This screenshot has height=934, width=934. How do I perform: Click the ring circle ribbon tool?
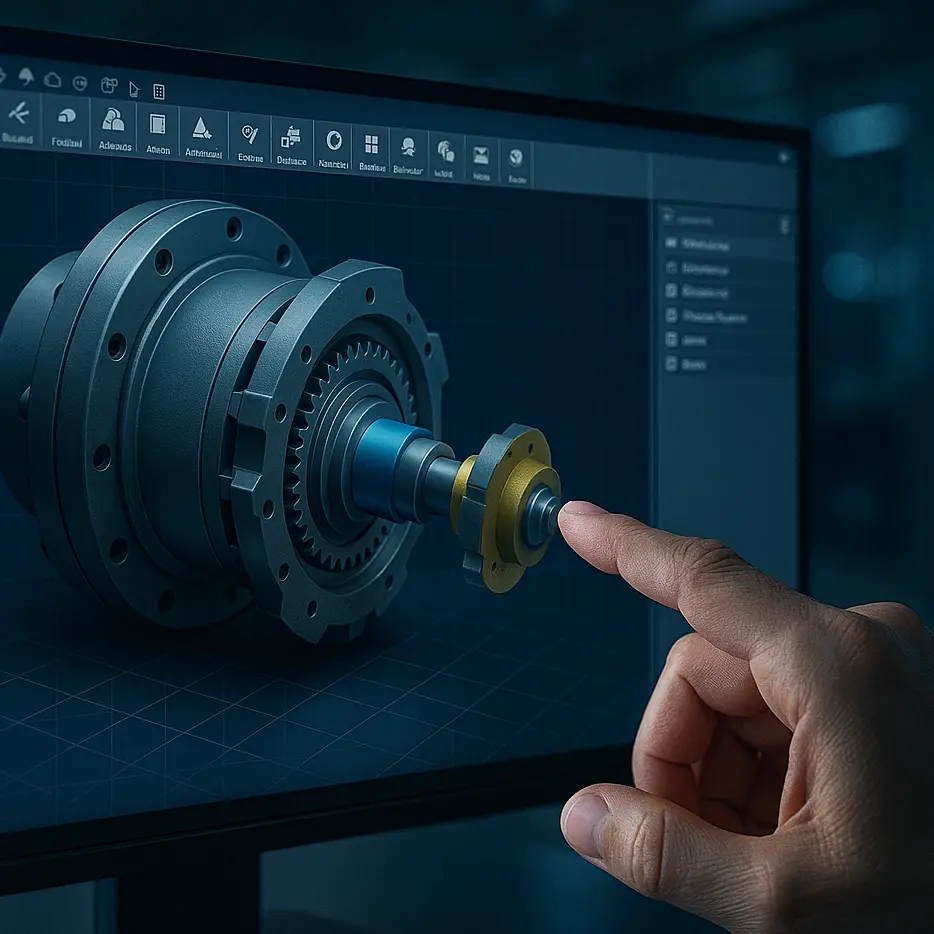[333, 140]
